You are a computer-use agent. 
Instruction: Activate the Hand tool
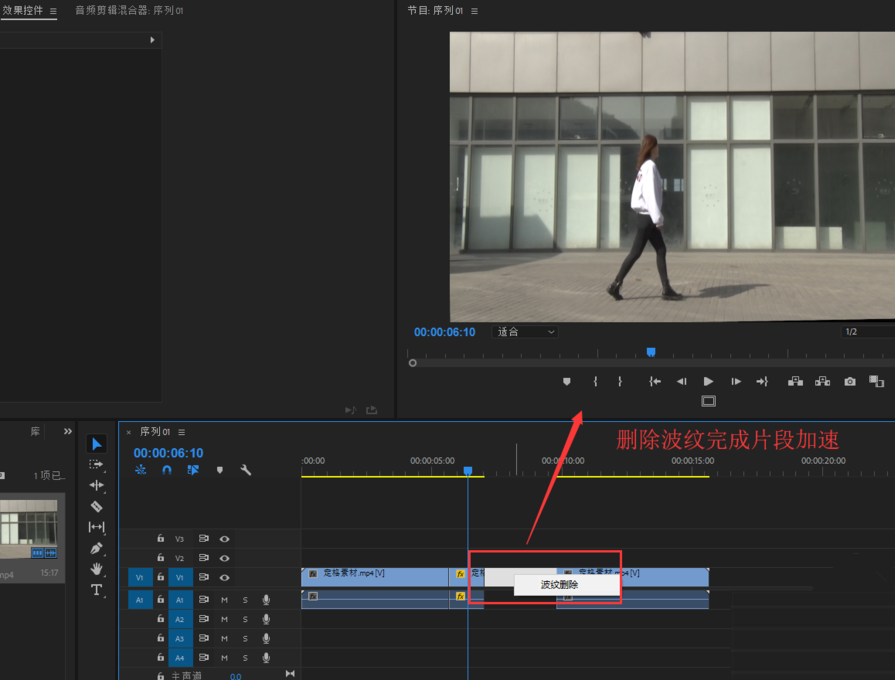pyautogui.click(x=97, y=570)
